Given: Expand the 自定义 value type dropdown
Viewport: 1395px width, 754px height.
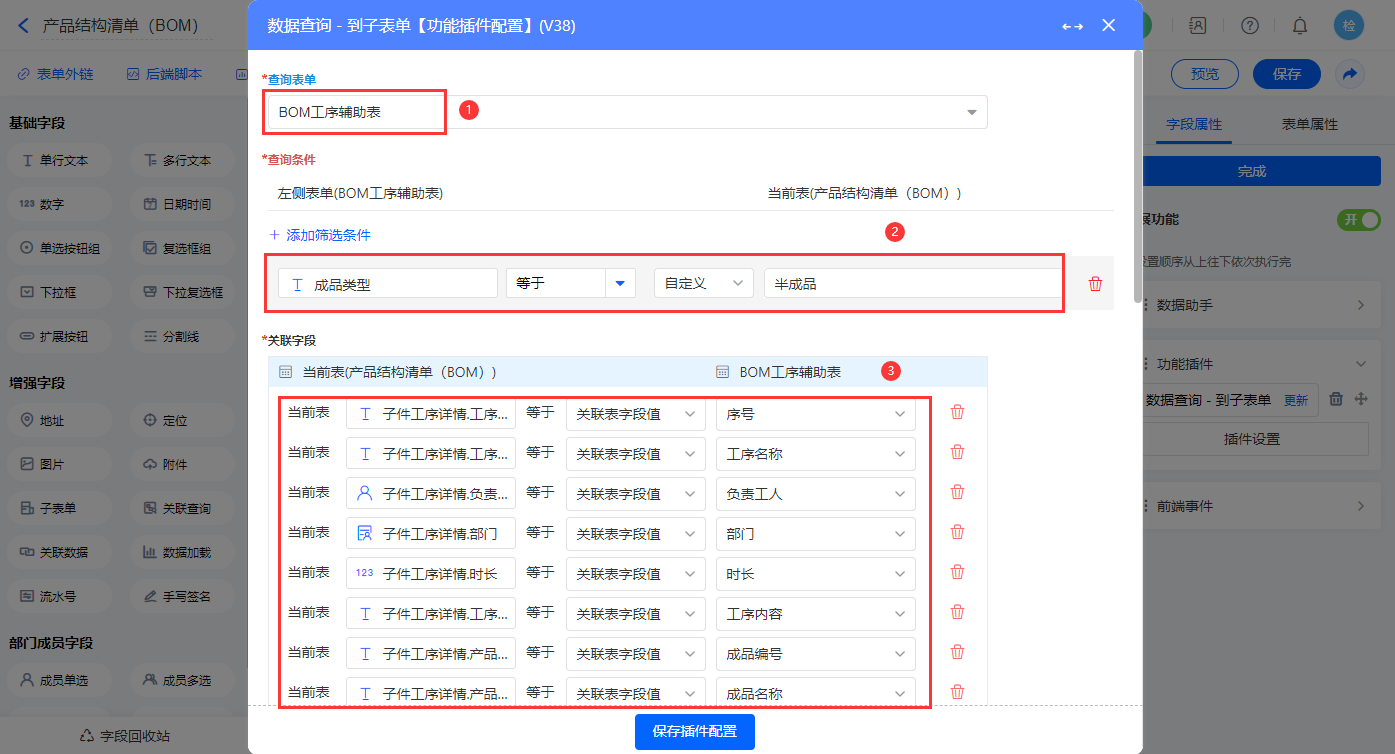Looking at the screenshot, I should (703, 284).
